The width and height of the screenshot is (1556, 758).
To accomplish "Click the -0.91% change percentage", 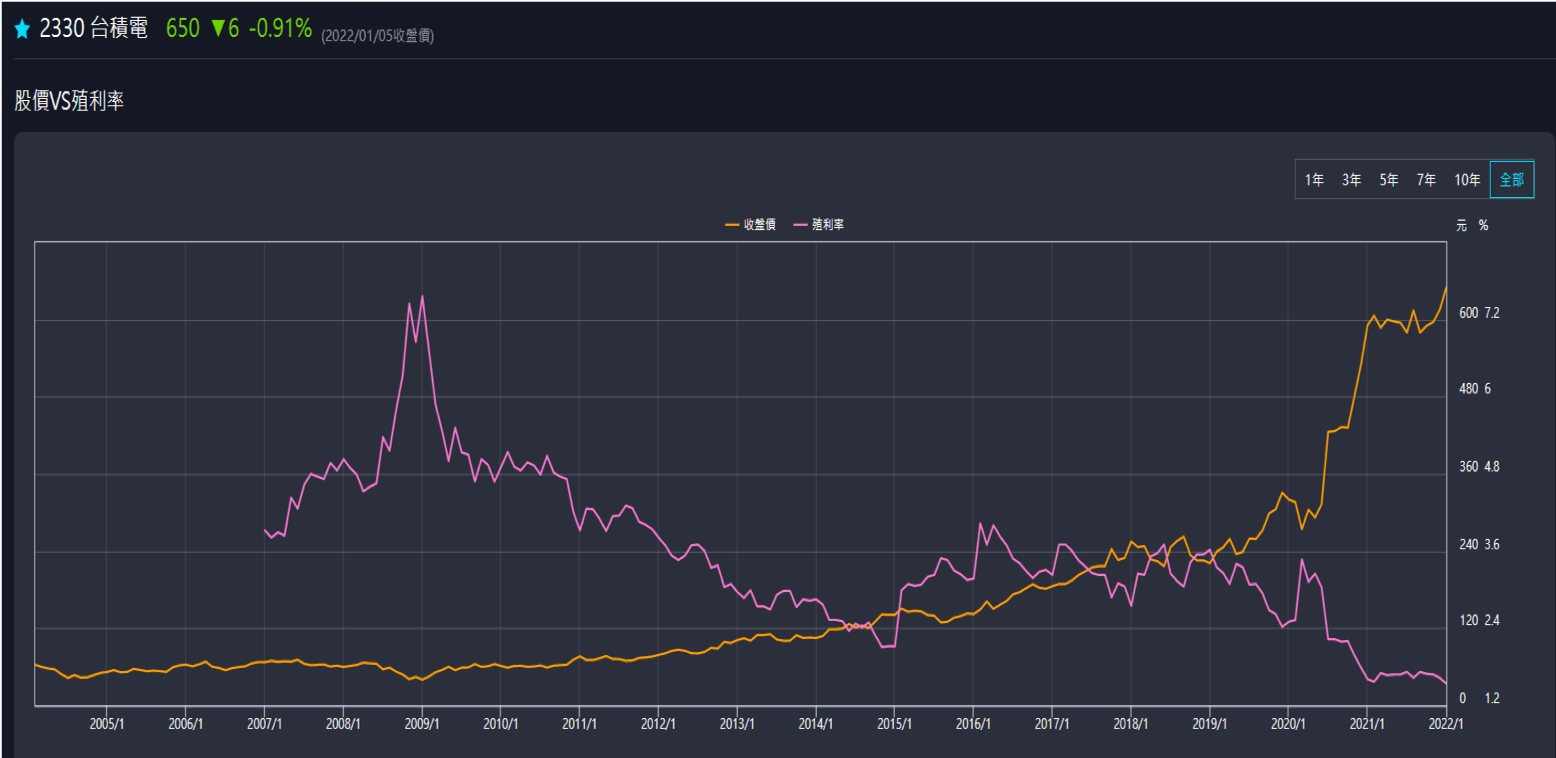I will pos(280,29).
